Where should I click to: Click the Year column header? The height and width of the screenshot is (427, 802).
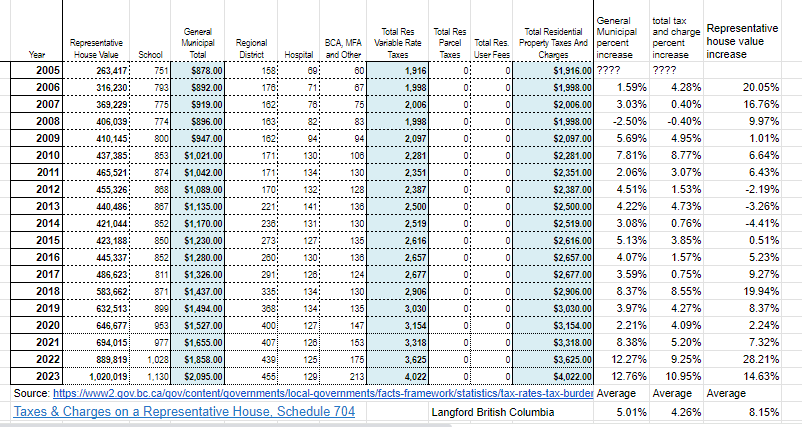pos(37,54)
